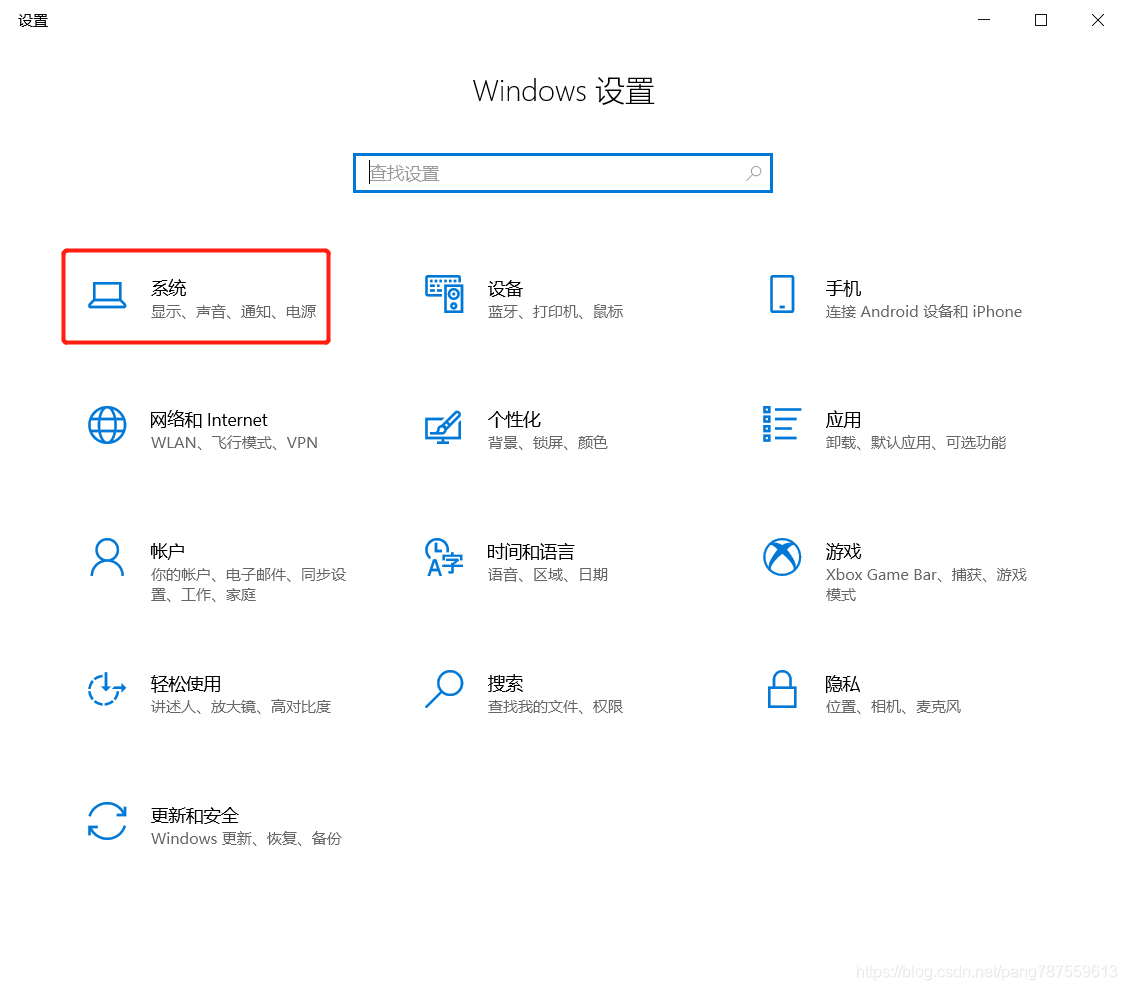1127x990 pixels.
Task: Close the 设置 window
Action: pyautogui.click(x=1098, y=20)
